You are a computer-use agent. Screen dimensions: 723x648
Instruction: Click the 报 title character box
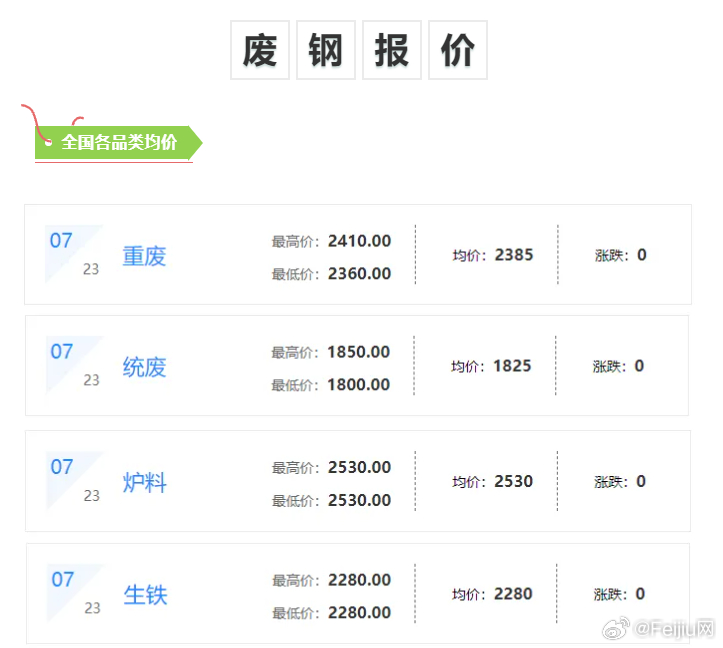click(x=392, y=50)
